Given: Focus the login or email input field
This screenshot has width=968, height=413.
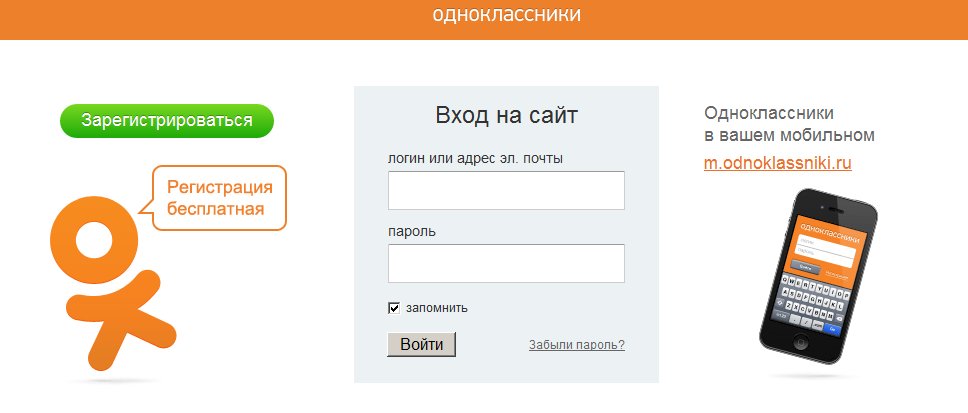Looking at the screenshot, I should [506, 190].
